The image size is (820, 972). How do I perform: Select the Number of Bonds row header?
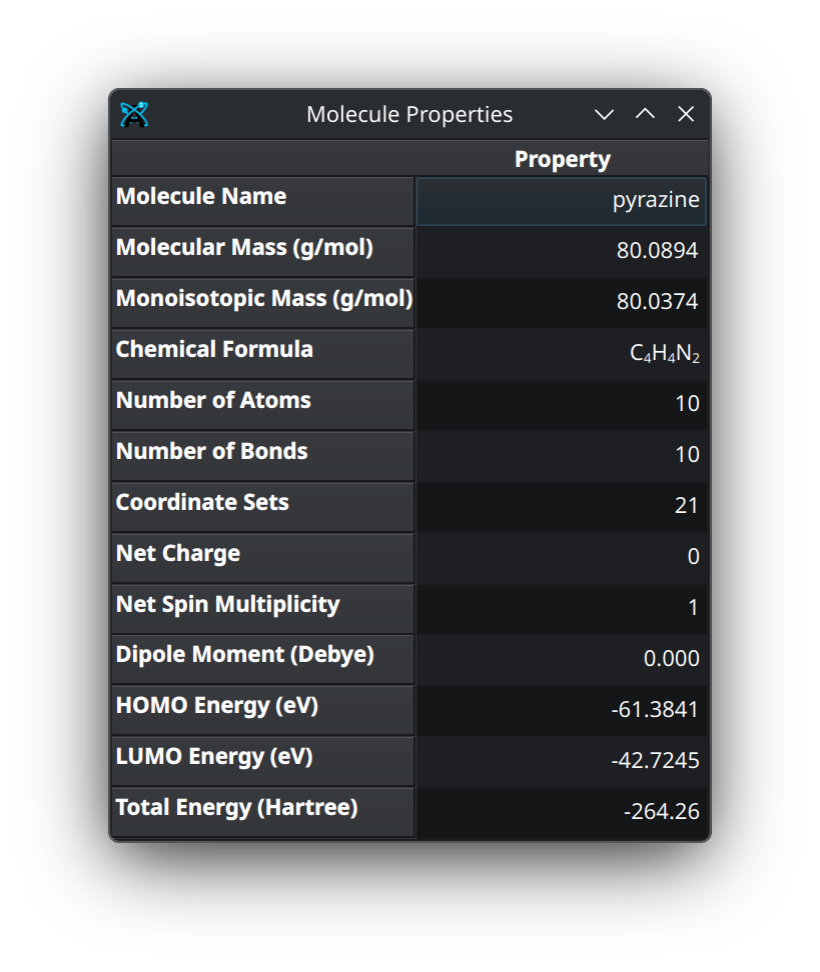pyautogui.click(x=262, y=455)
